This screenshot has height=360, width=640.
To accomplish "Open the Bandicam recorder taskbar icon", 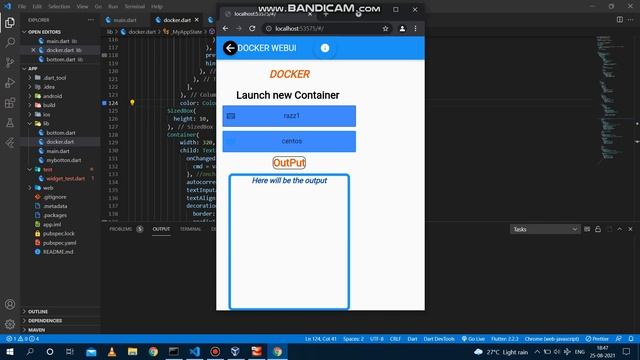I will coord(215,351).
